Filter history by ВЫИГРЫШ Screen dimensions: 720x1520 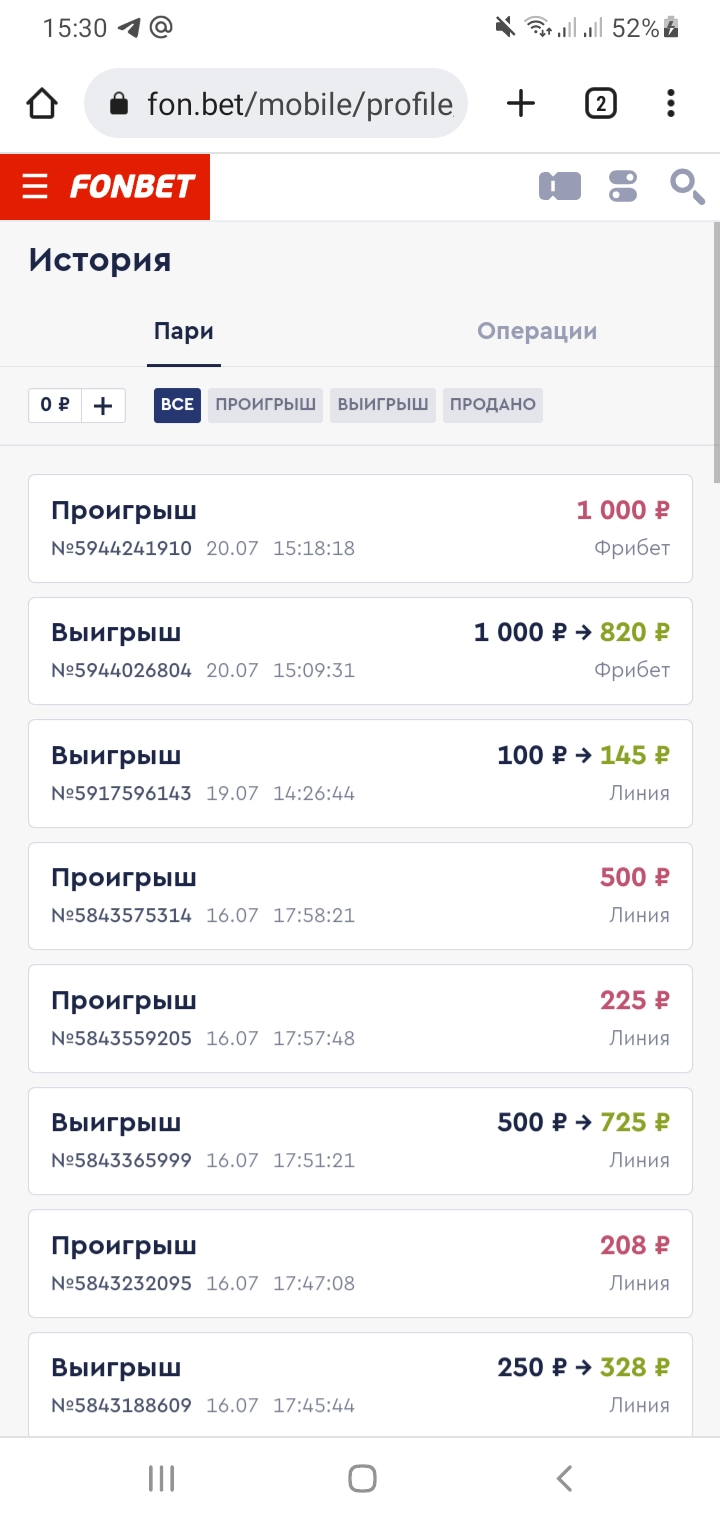click(383, 405)
